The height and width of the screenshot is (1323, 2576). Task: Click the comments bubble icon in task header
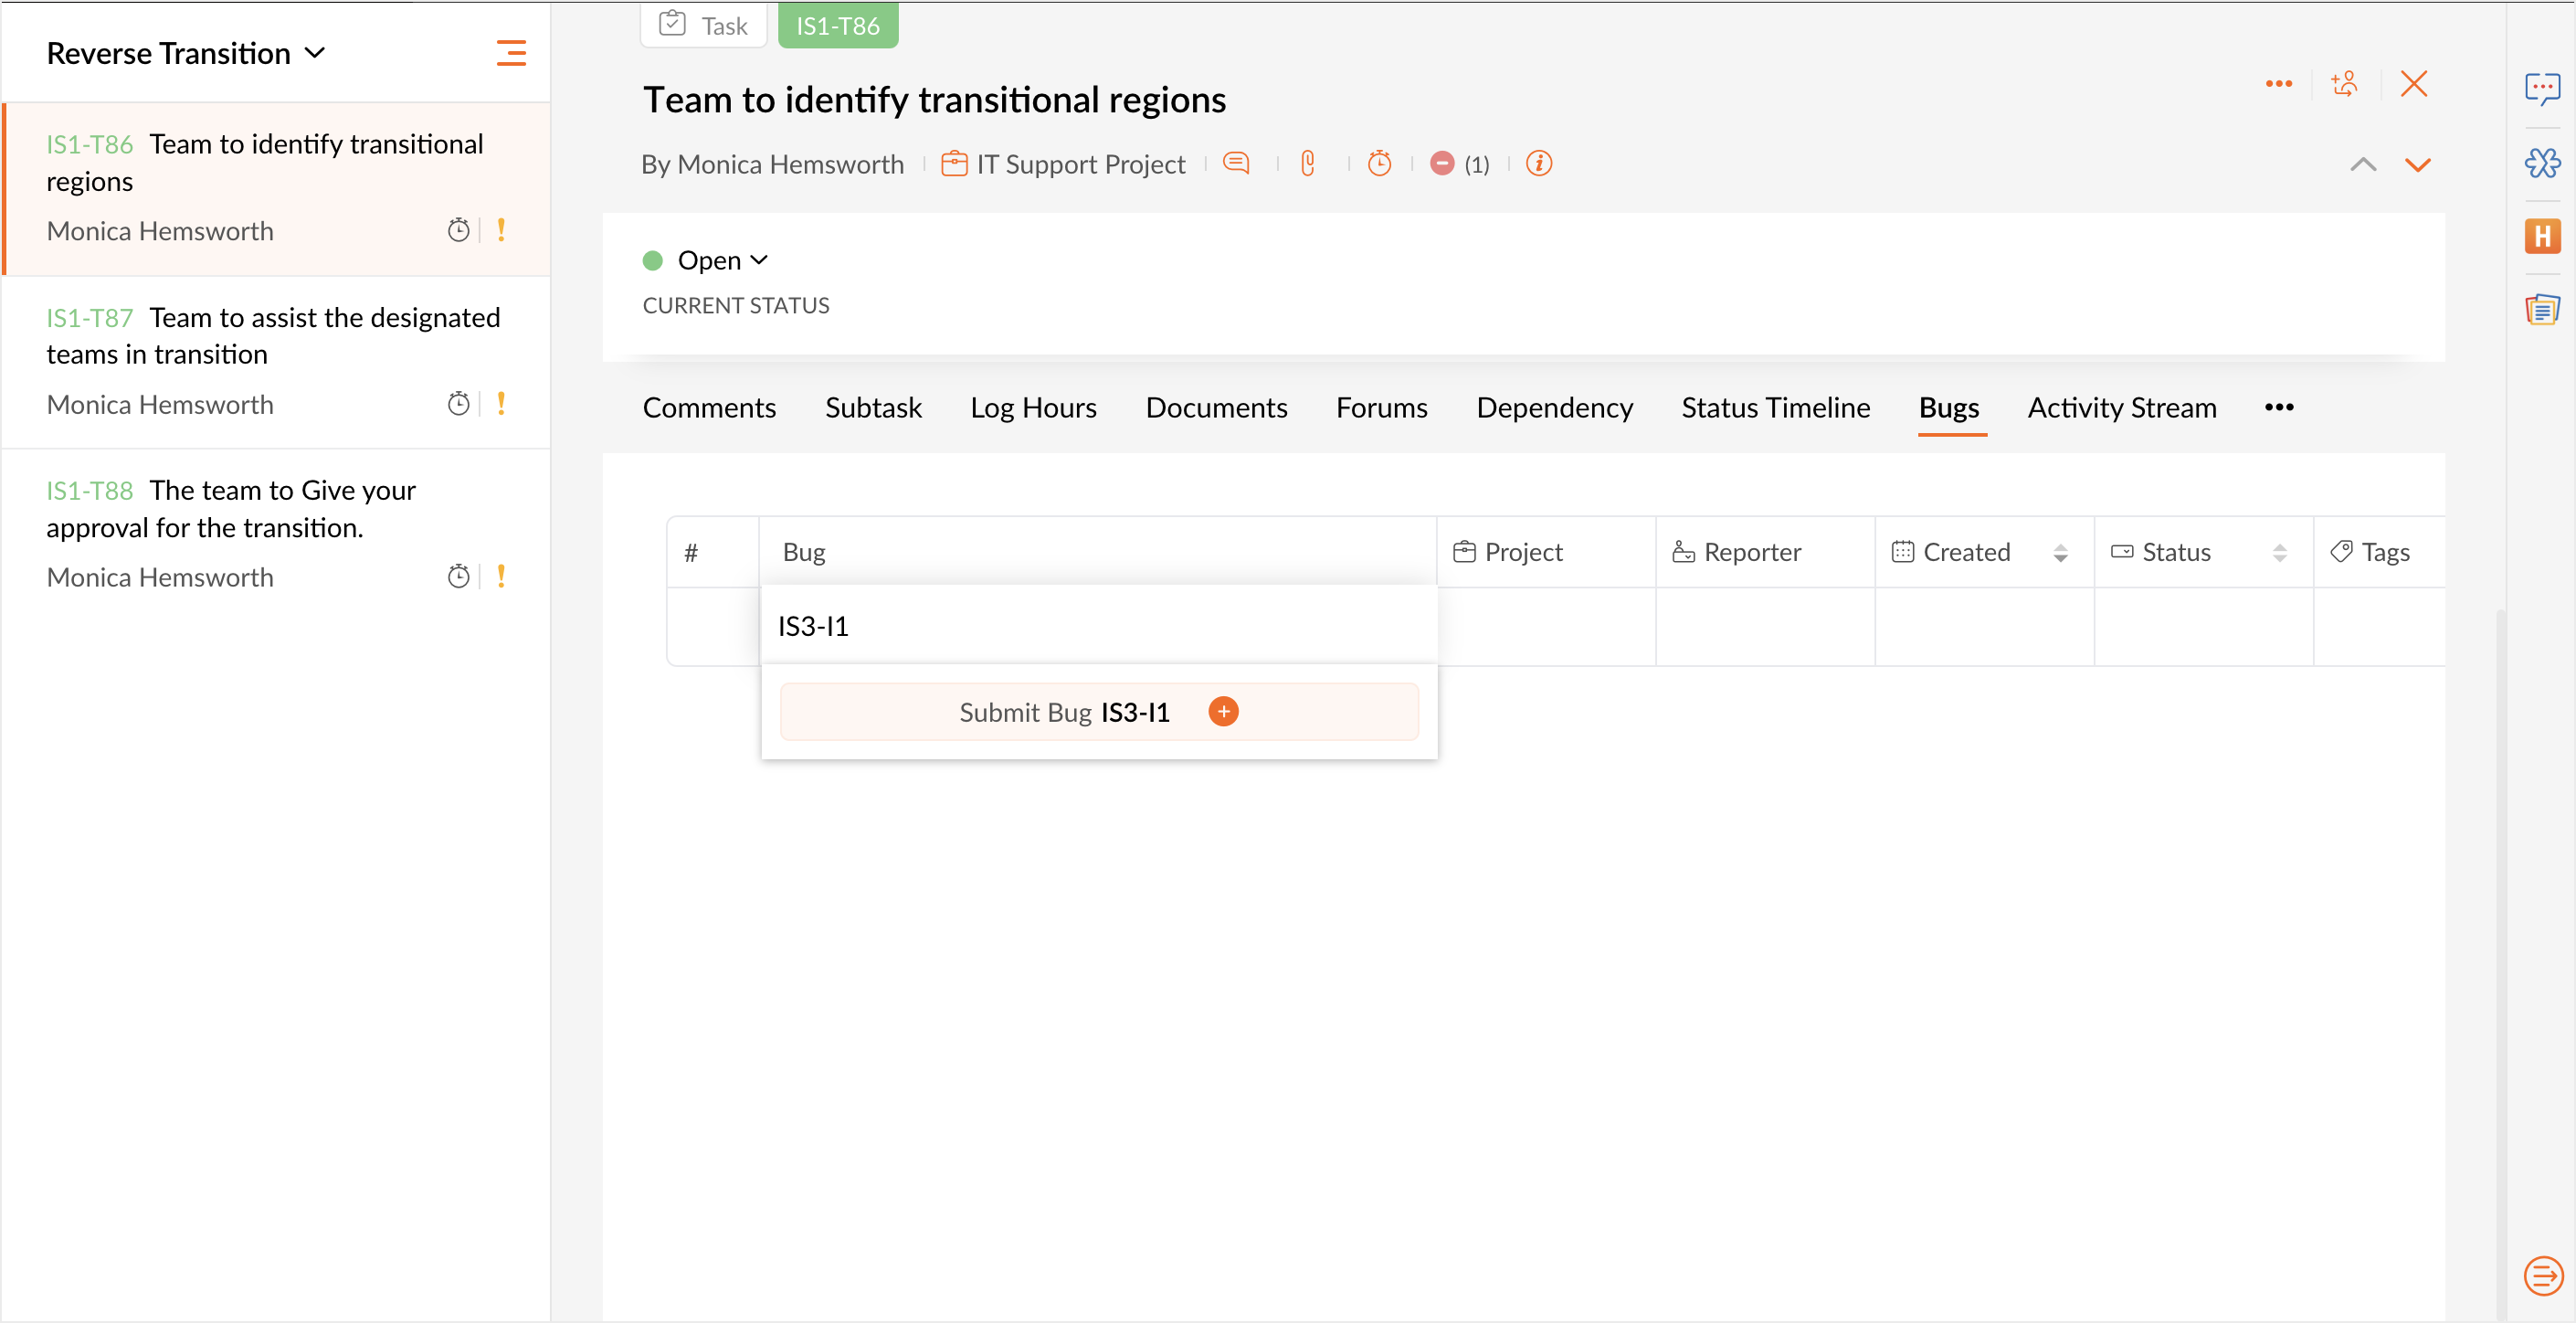(x=1236, y=163)
